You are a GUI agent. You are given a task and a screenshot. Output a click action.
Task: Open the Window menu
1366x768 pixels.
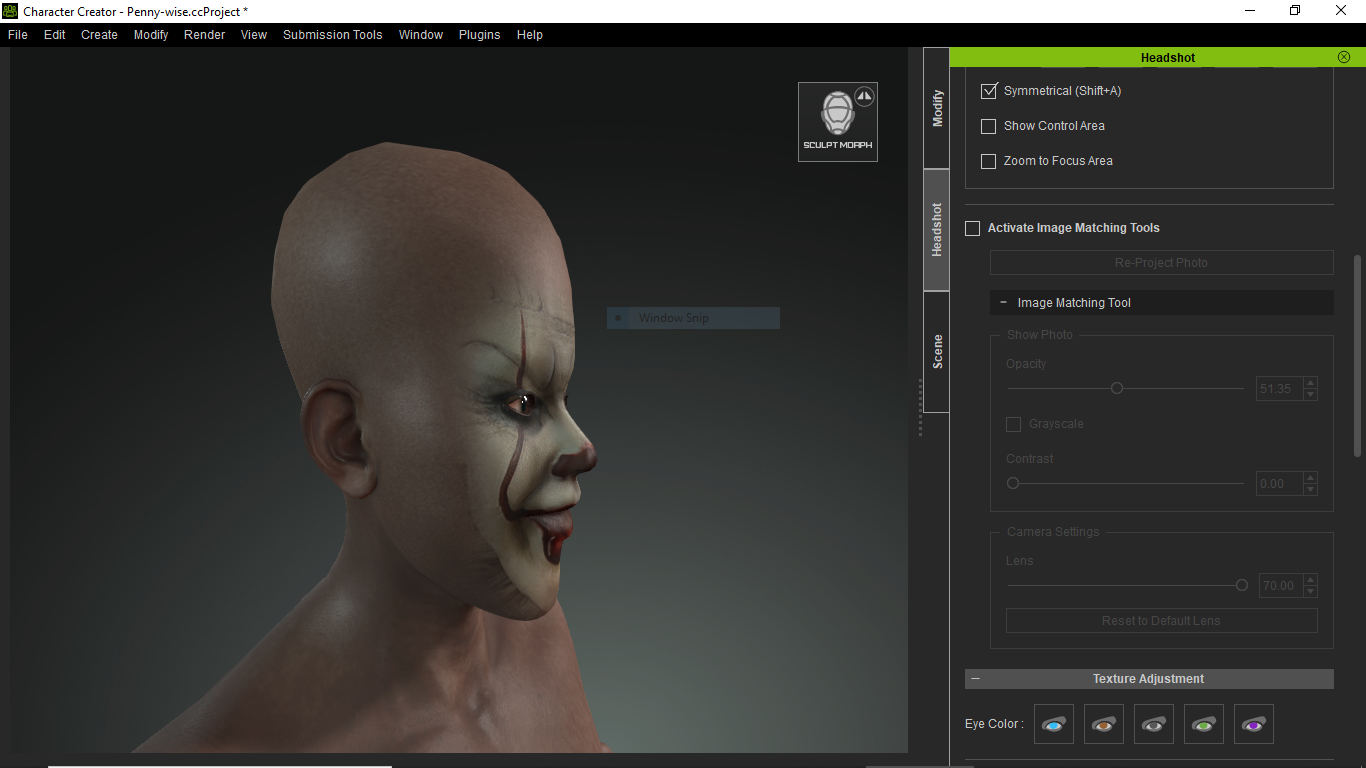point(421,35)
